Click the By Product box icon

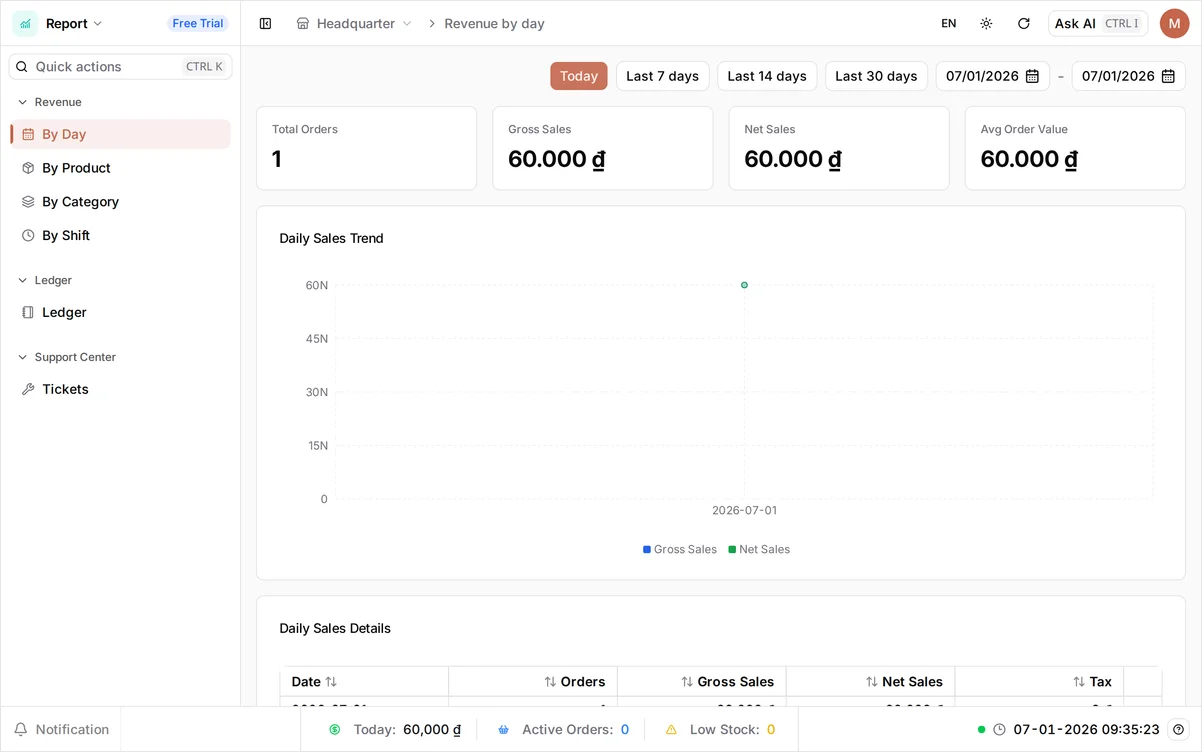point(28,168)
